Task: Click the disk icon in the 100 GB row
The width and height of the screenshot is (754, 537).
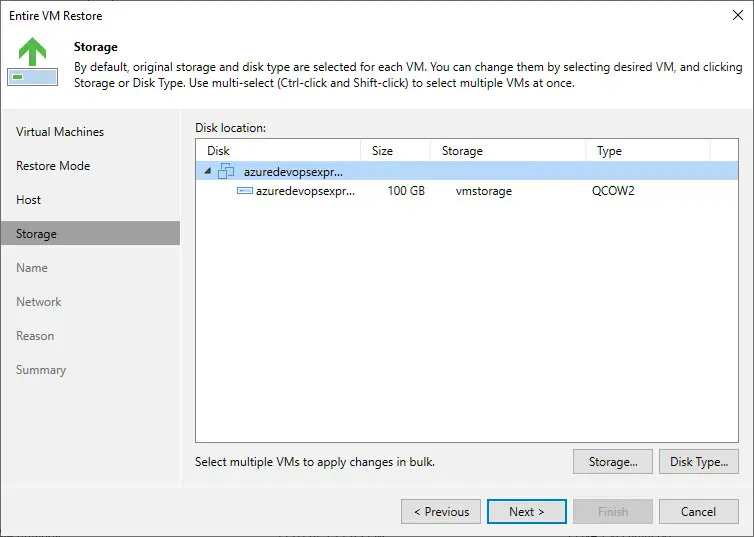Action: pos(245,191)
